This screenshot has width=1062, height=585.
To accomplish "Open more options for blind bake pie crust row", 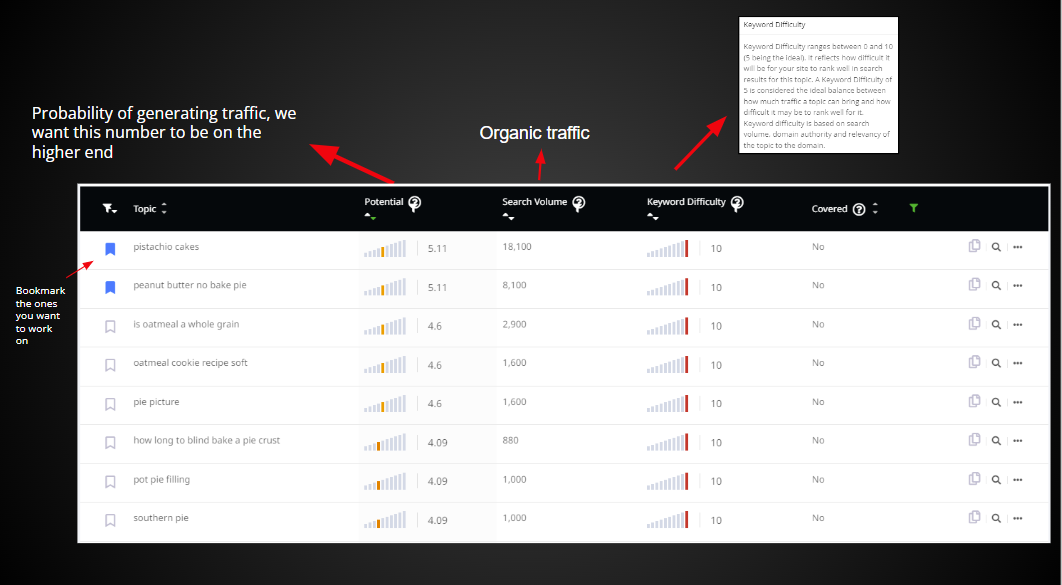I will coord(1017,441).
